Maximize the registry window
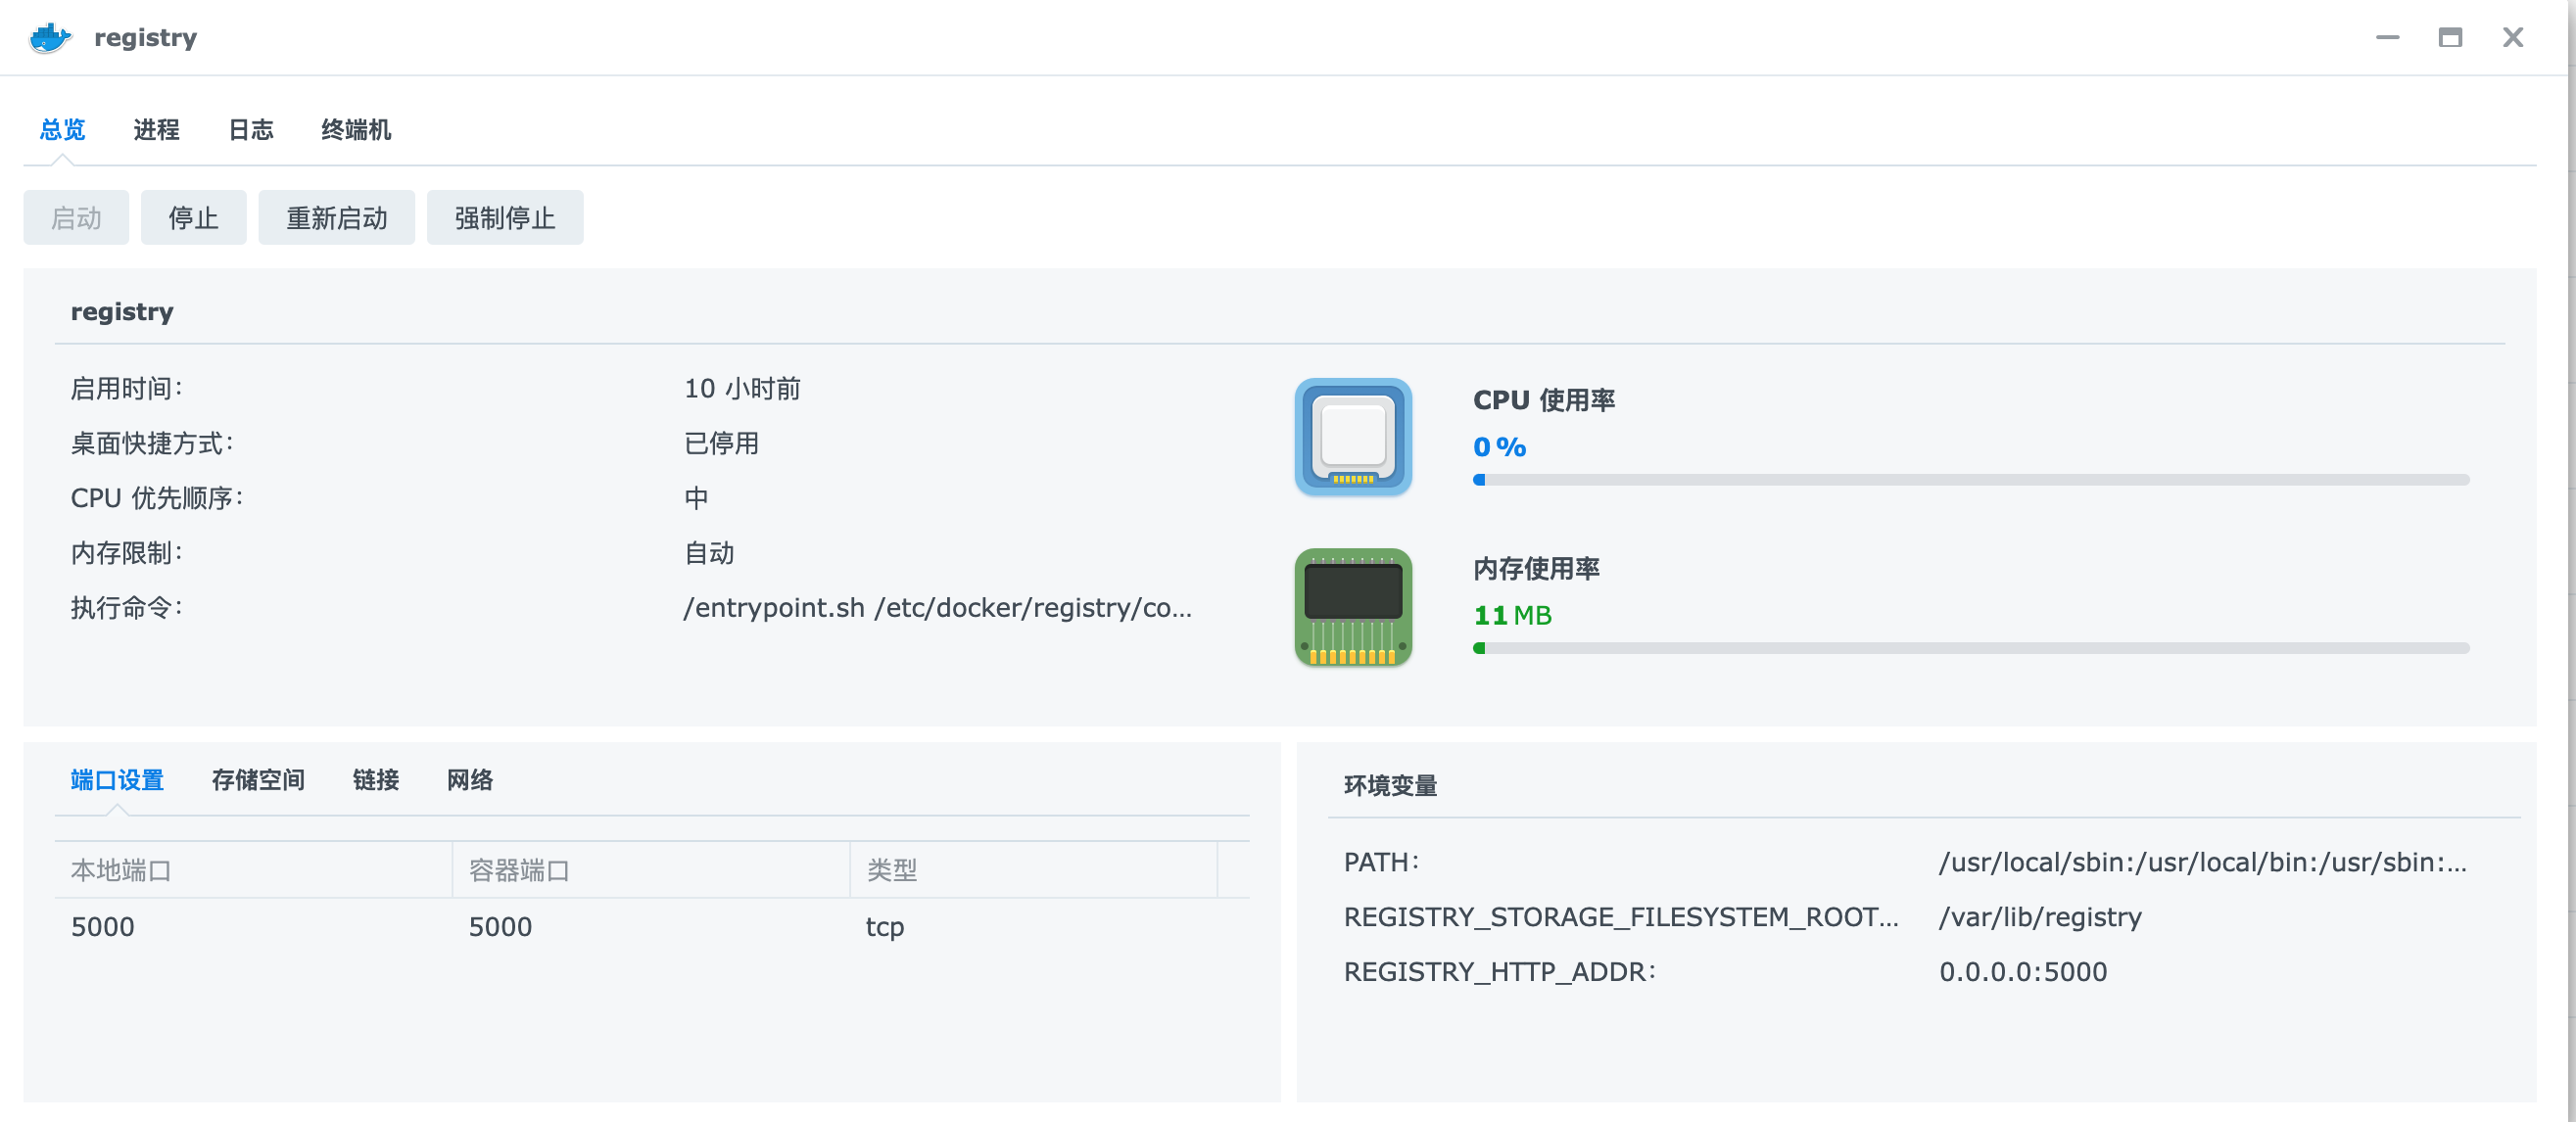 [2450, 38]
